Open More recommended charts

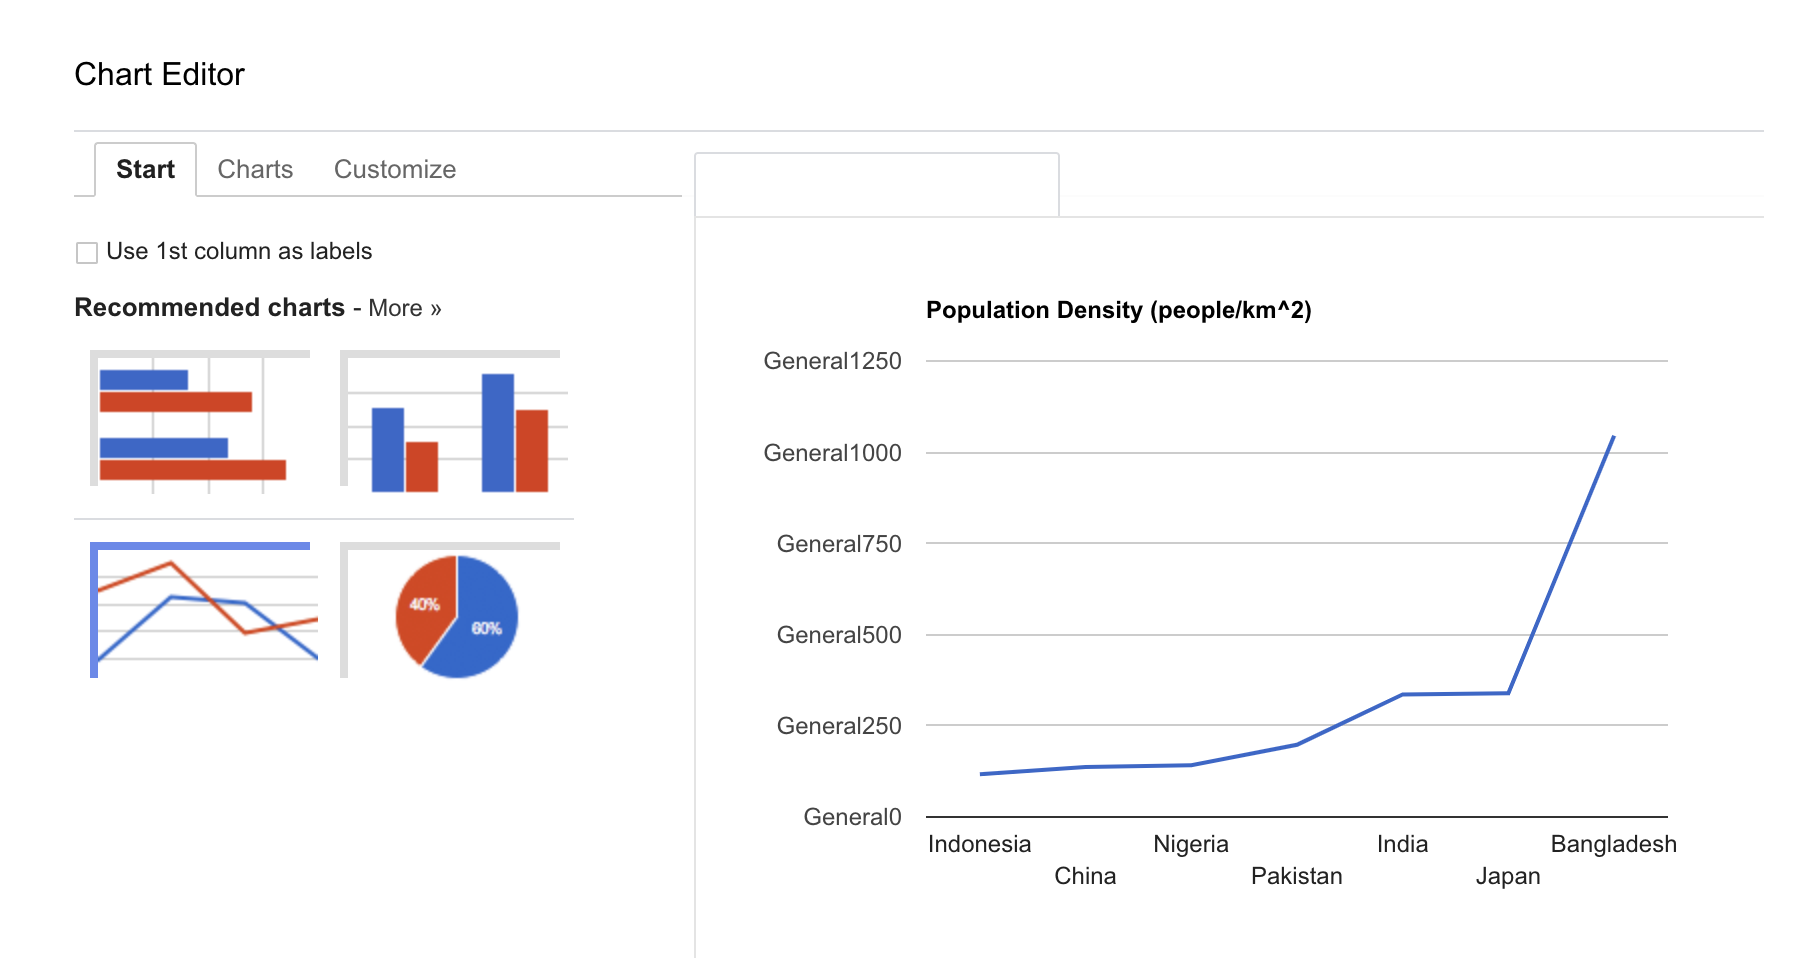point(404,308)
